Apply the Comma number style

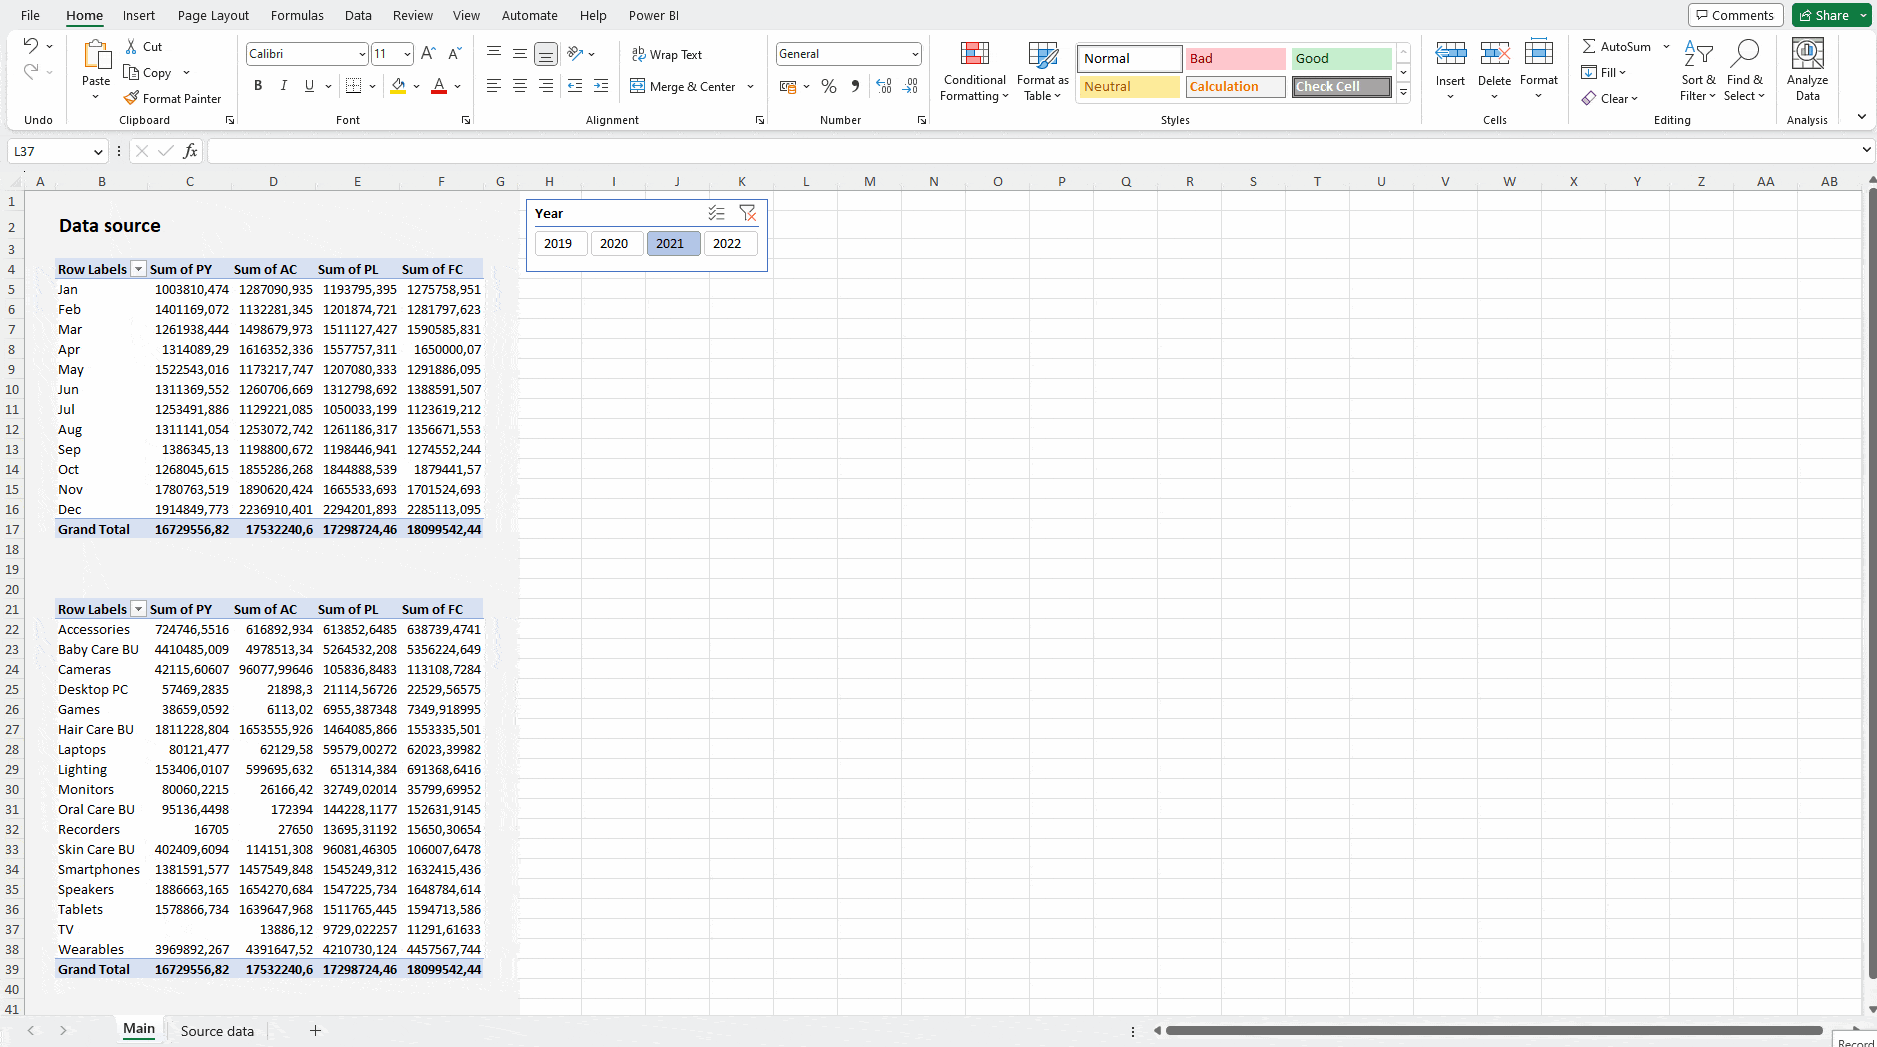(855, 86)
